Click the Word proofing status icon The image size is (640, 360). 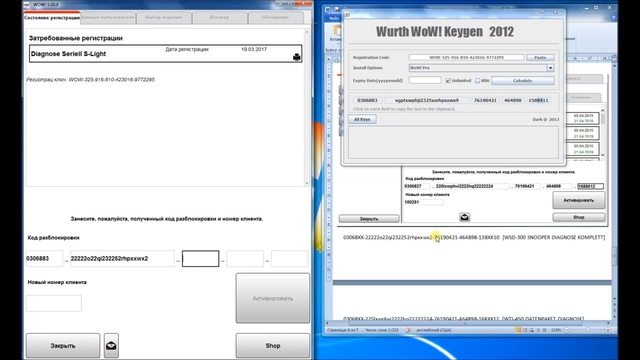click(x=407, y=330)
